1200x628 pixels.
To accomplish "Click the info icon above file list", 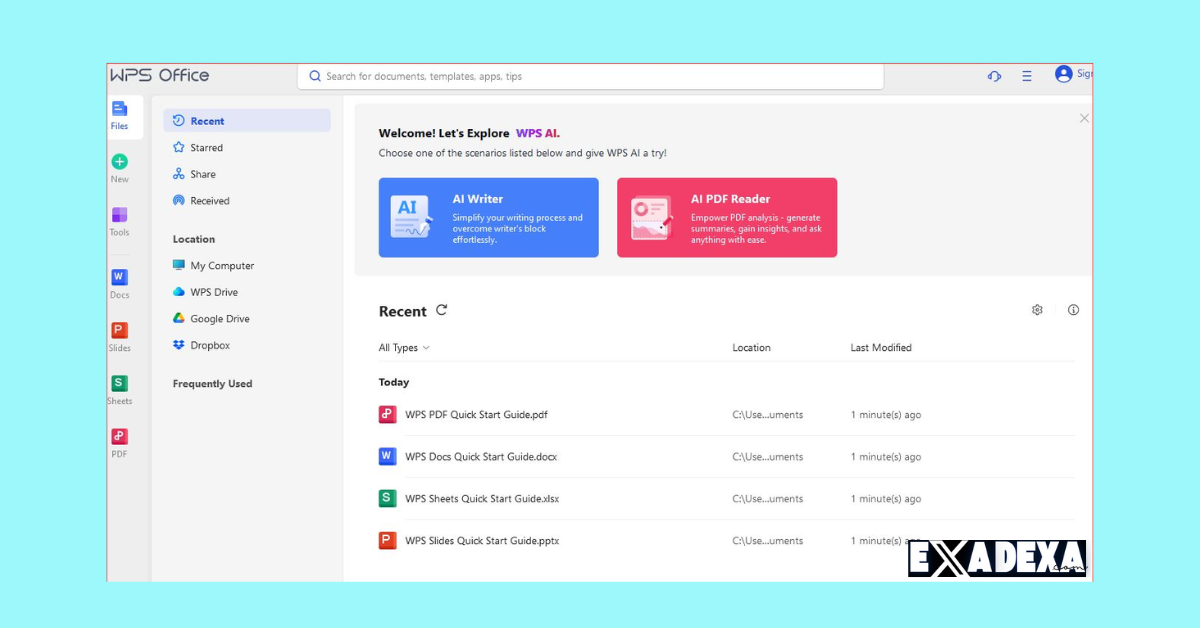I will point(1073,310).
